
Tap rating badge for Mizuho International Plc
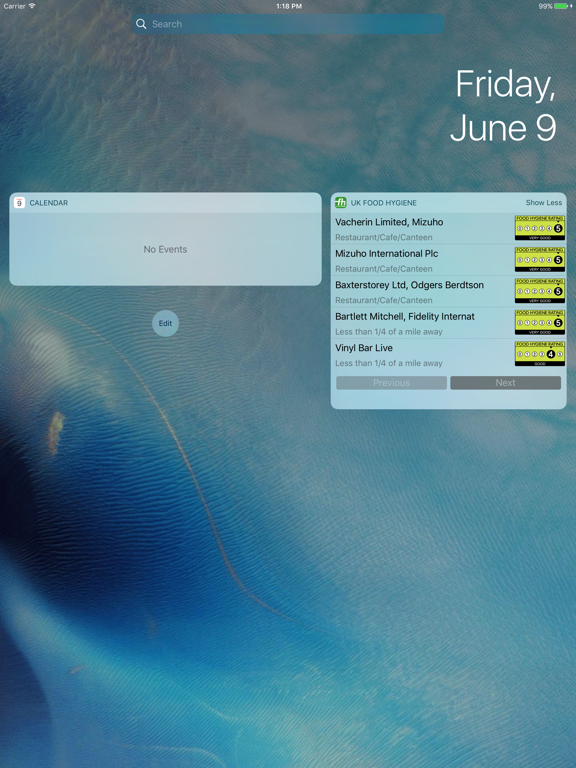[x=540, y=259]
